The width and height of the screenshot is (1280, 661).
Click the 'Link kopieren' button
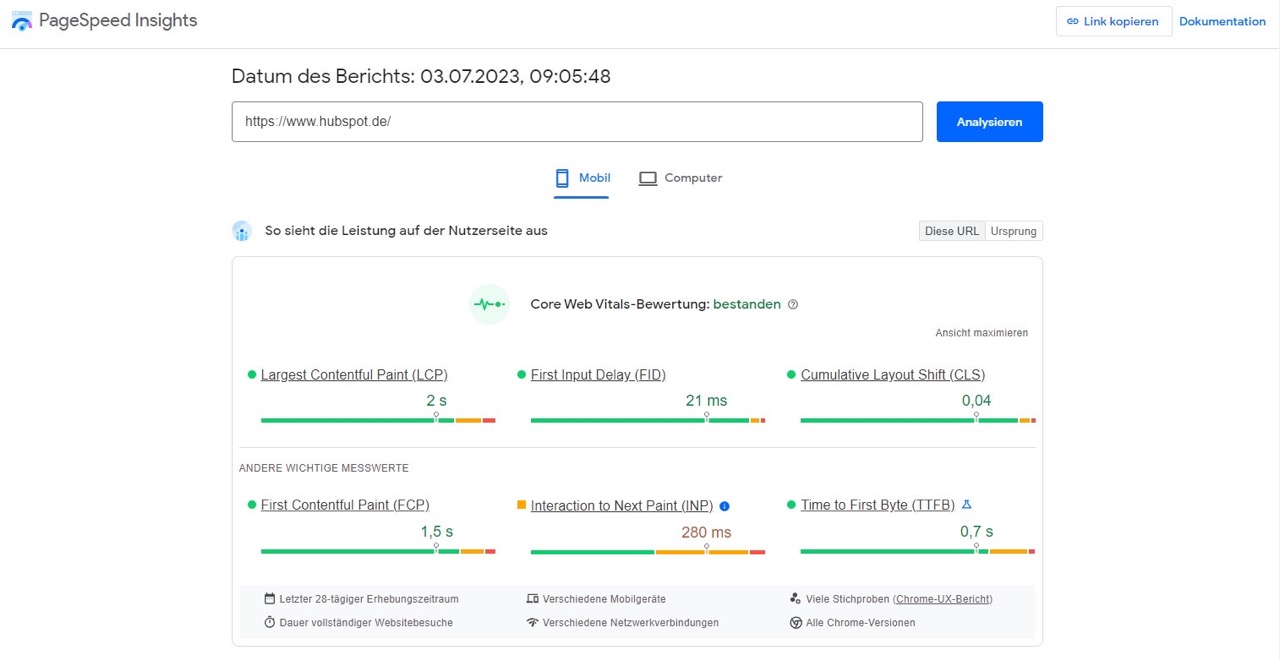1113,21
